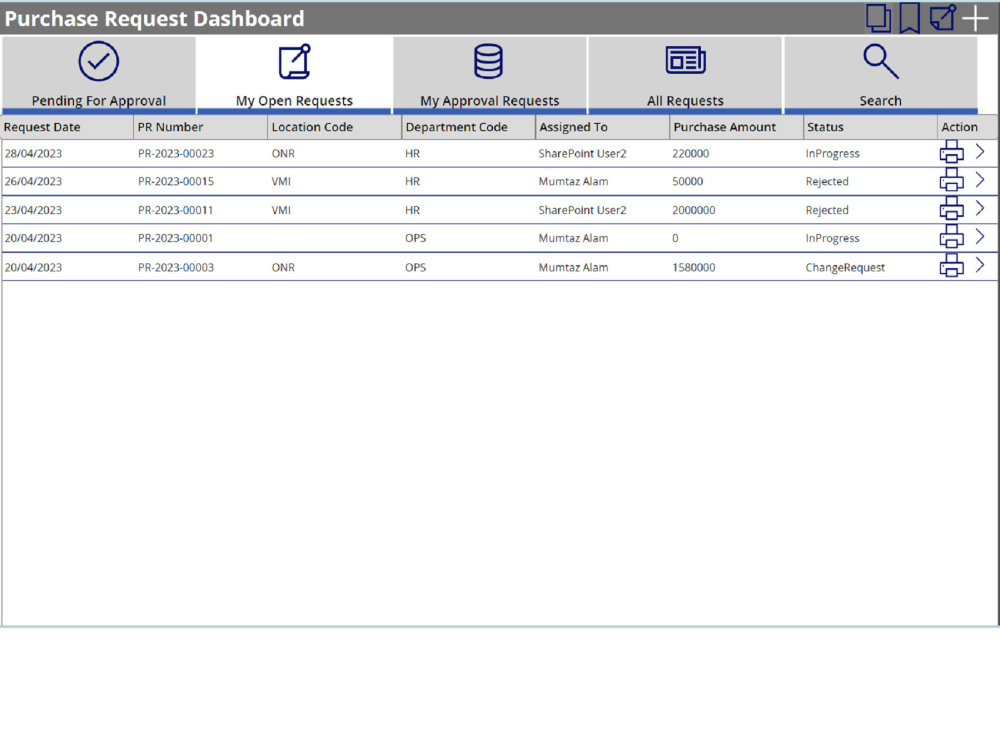The height and width of the screenshot is (750, 1000).
Task: Click the edit note icon in header
Action: pos(943,17)
